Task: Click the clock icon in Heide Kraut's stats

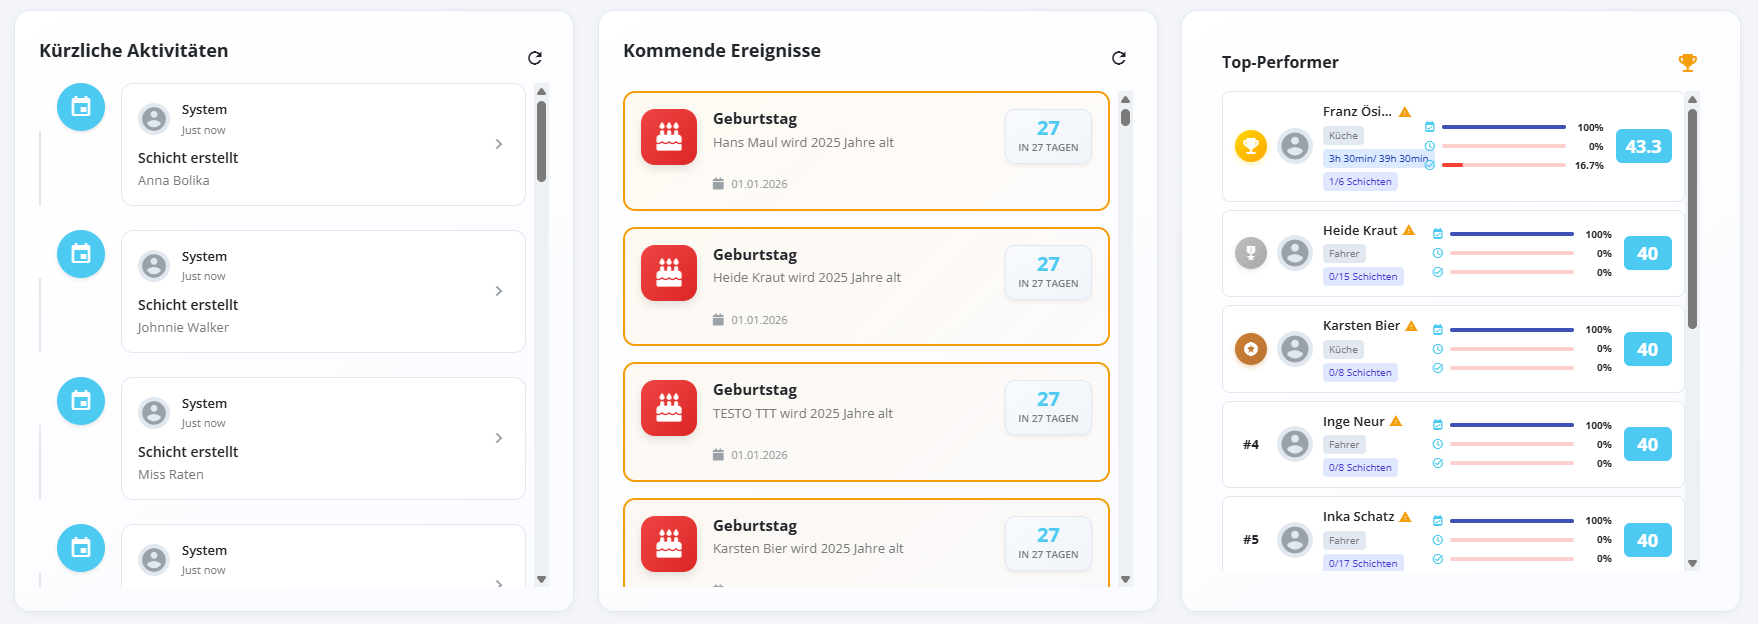Action: (x=1438, y=252)
